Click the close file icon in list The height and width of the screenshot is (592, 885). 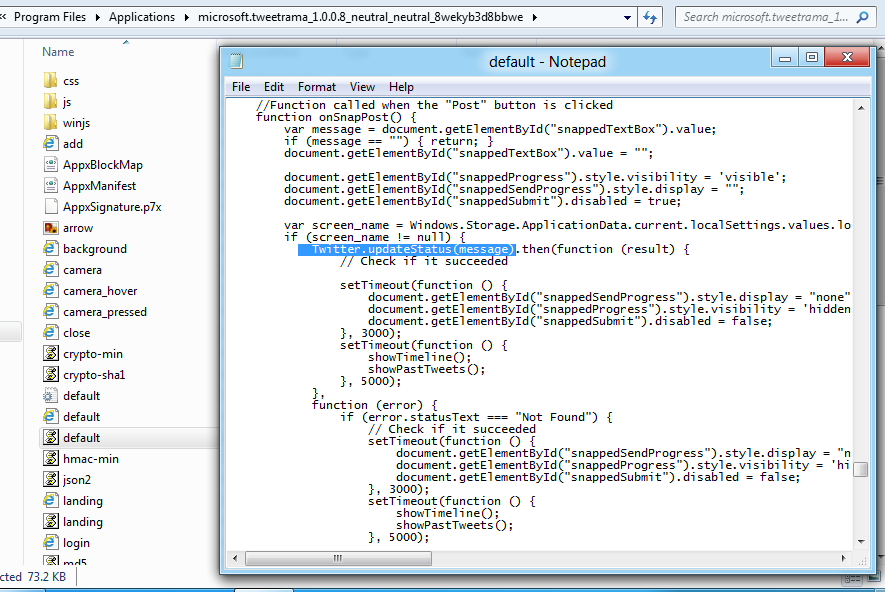tap(50, 332)
